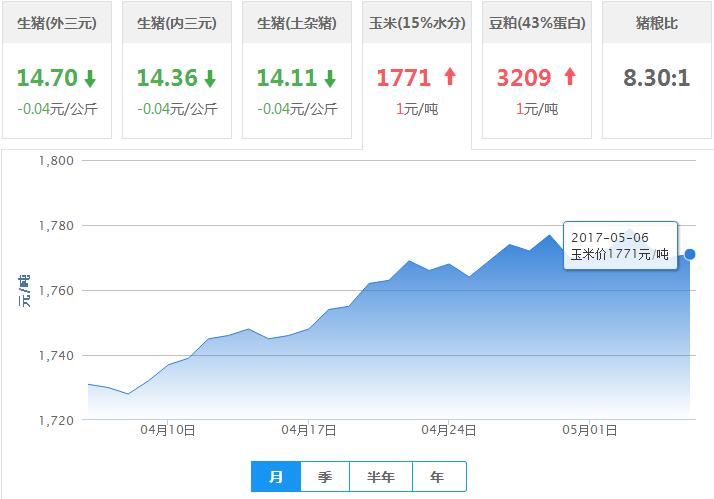
Task: Click the 1,800 y-axis value
Action: click(x=56, y=161)
